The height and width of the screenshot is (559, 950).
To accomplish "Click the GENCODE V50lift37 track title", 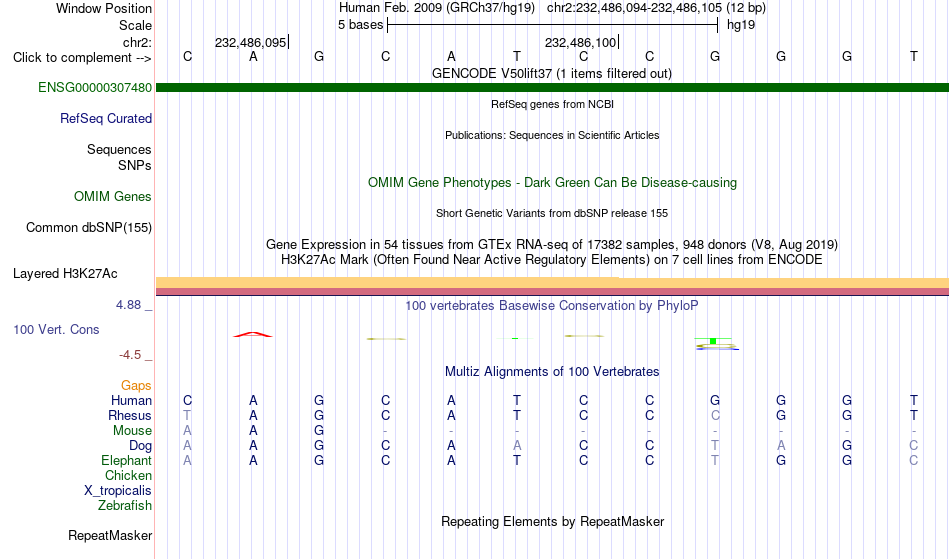I will (x=552, y=74).
